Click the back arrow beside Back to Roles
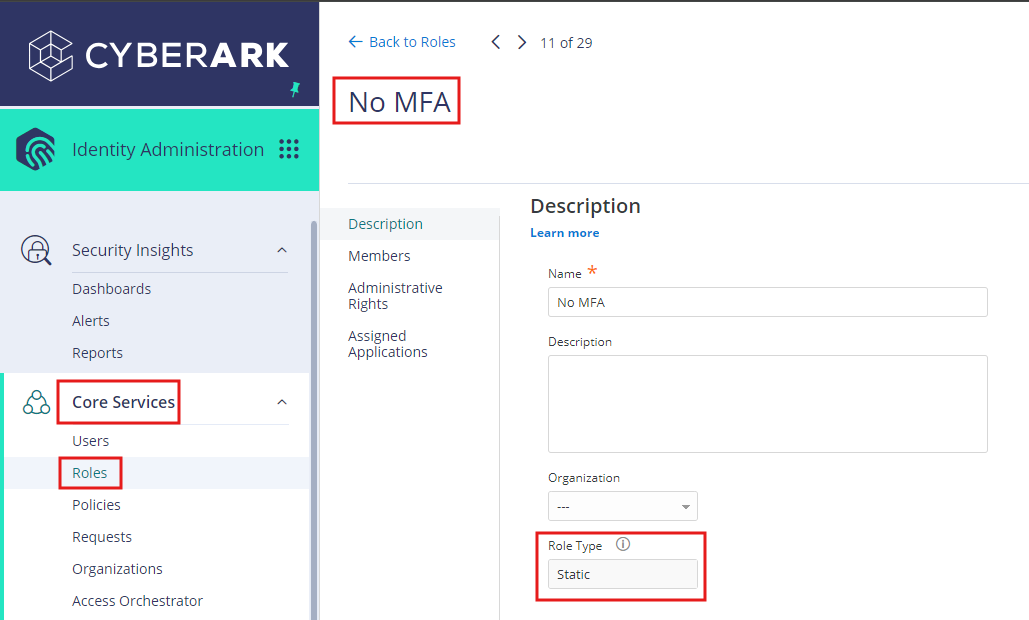 click(x=355, y=41)
